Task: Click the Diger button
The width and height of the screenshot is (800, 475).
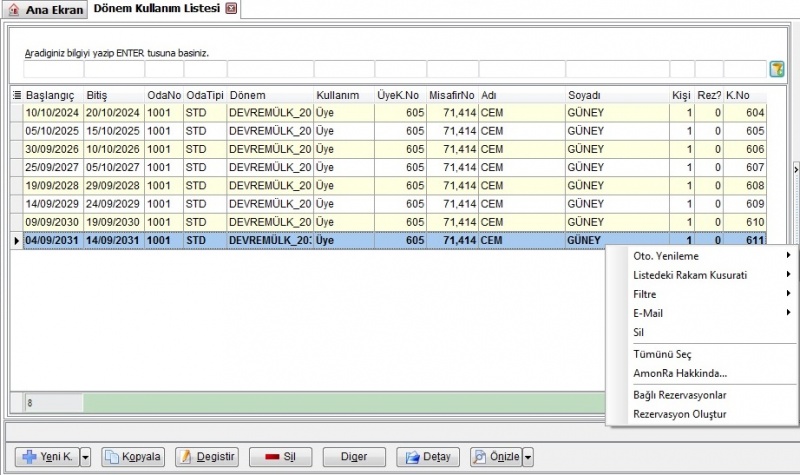Action: (x=354, y=457)
